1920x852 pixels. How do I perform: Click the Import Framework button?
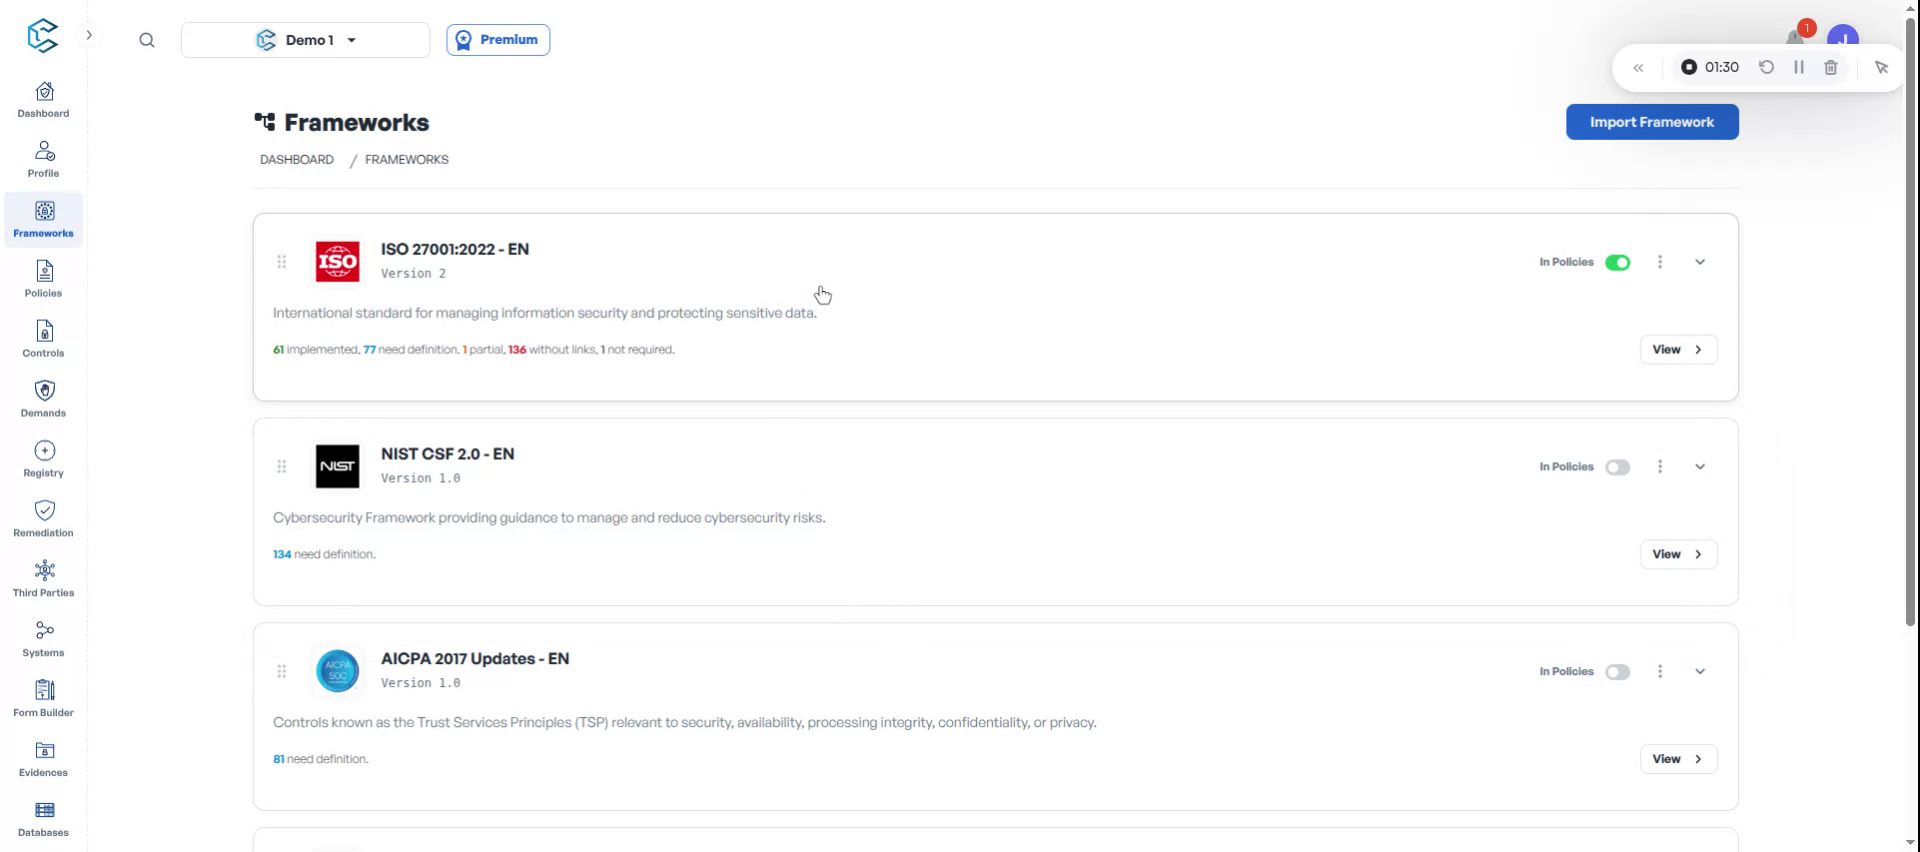pyautogui.click(x=1652, y=122)
